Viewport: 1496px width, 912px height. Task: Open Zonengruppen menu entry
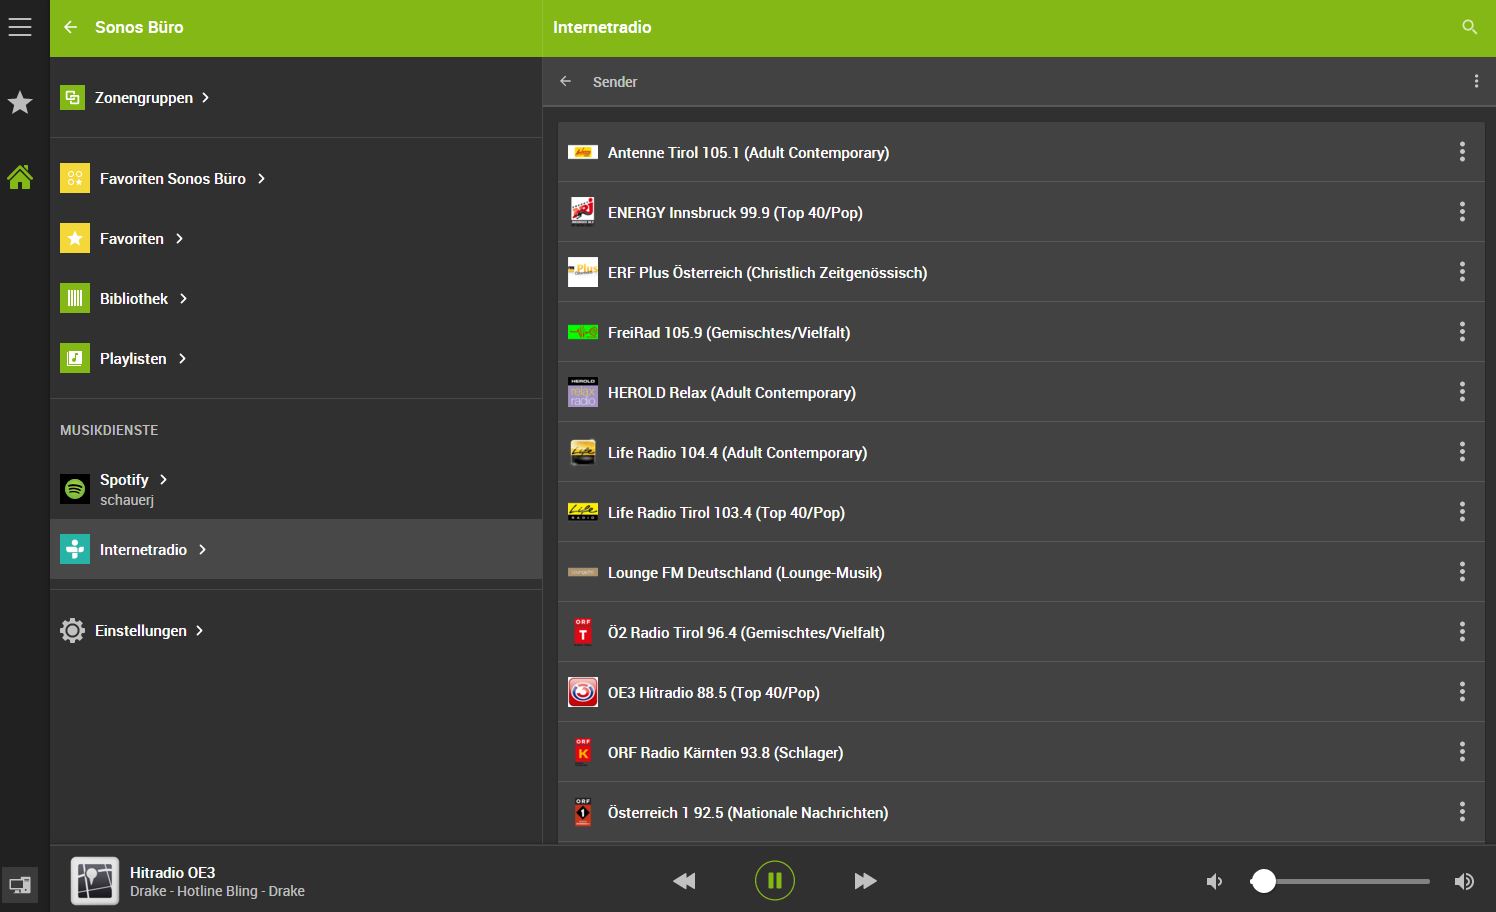(x=296, y=97)
